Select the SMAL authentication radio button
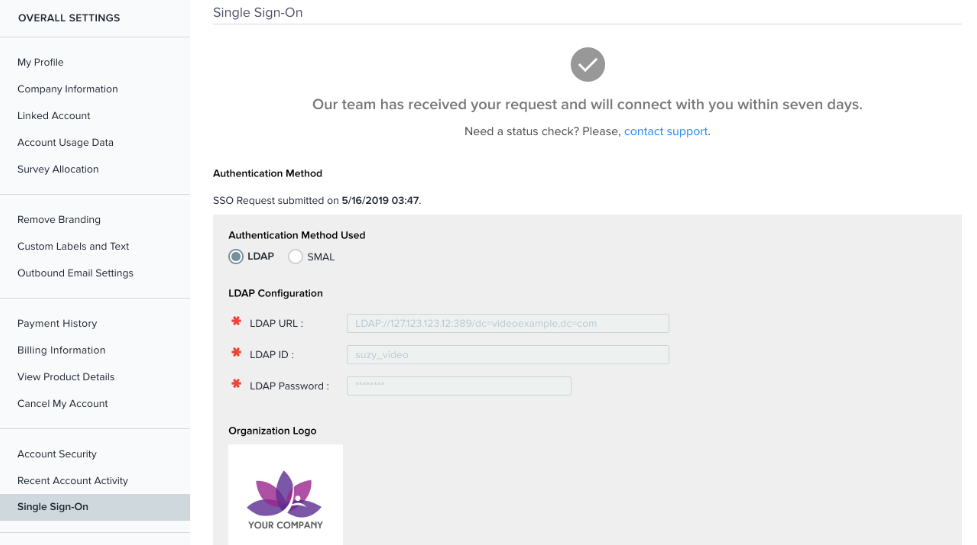977x545 pixels. click(x=295, y=257)
